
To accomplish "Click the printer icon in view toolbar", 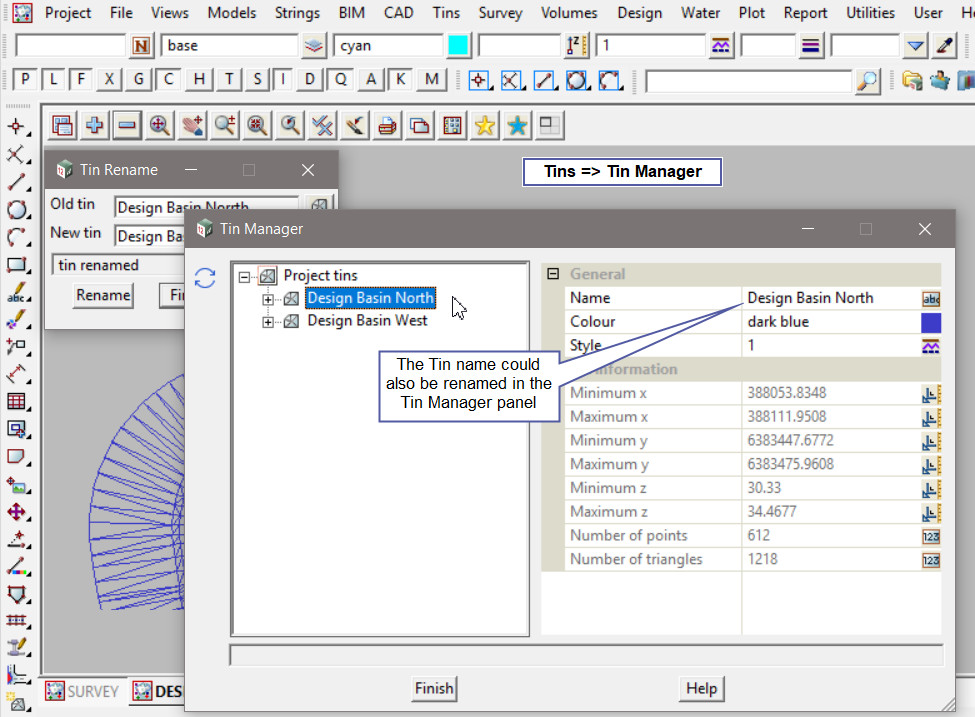I will point(387,125).
